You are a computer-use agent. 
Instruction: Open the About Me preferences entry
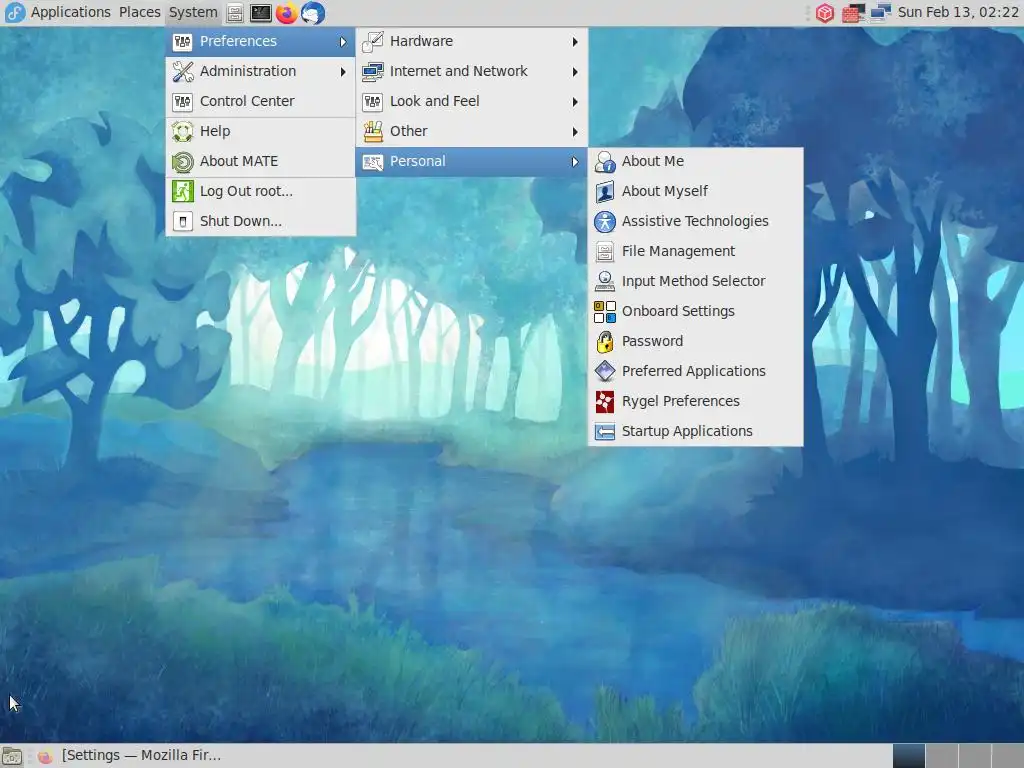pyautogui.click(x=696, y=161)
